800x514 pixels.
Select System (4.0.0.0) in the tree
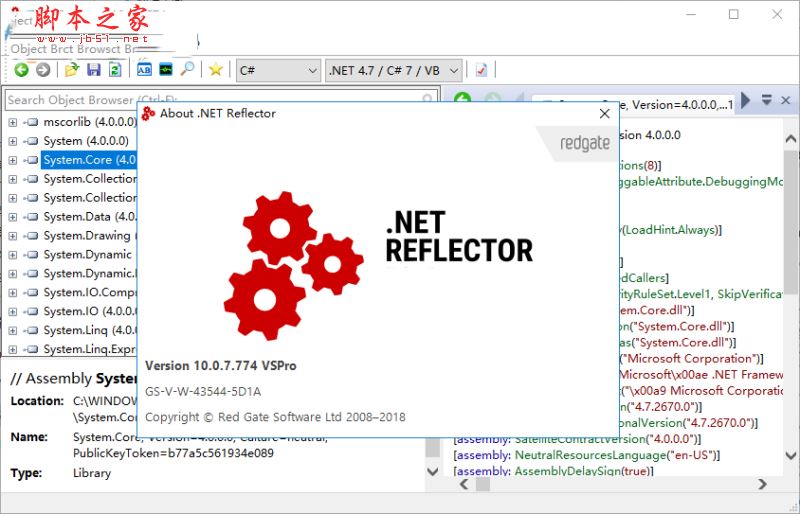86,141
